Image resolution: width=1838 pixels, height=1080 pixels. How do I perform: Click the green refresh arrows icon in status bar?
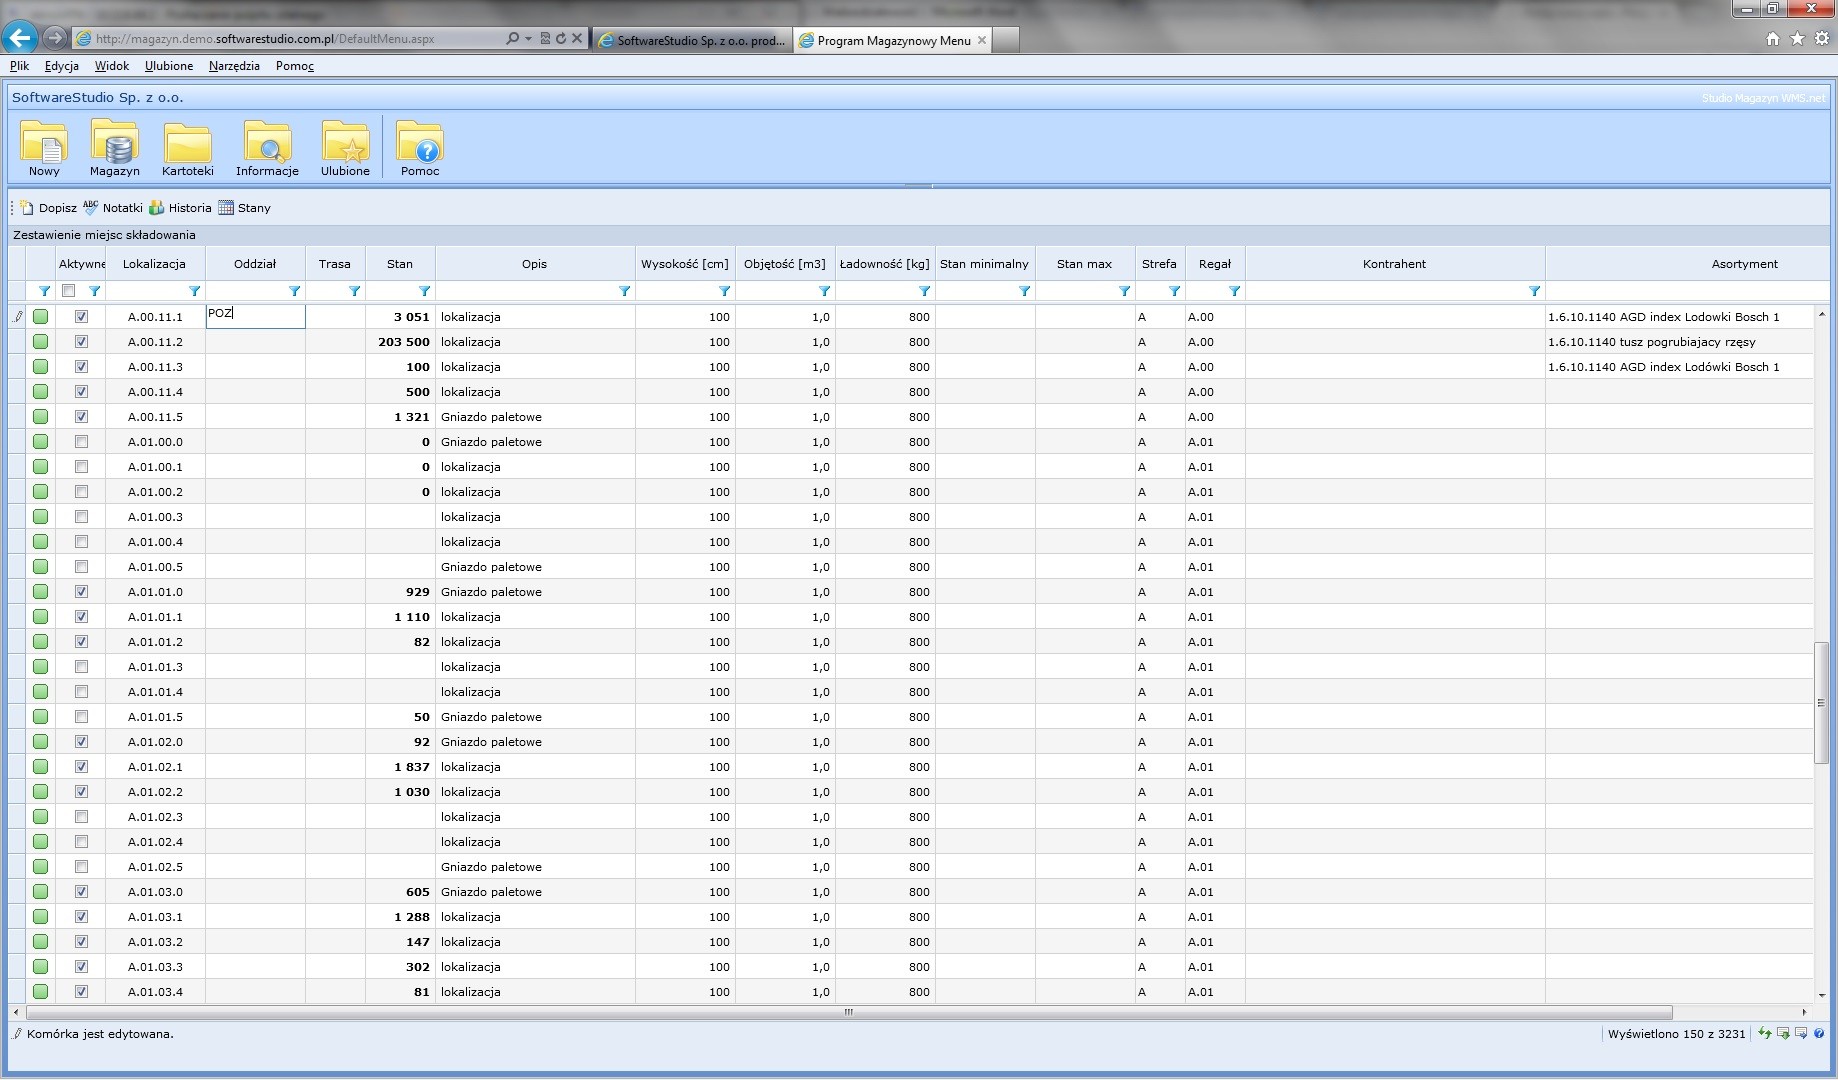1765,1033
